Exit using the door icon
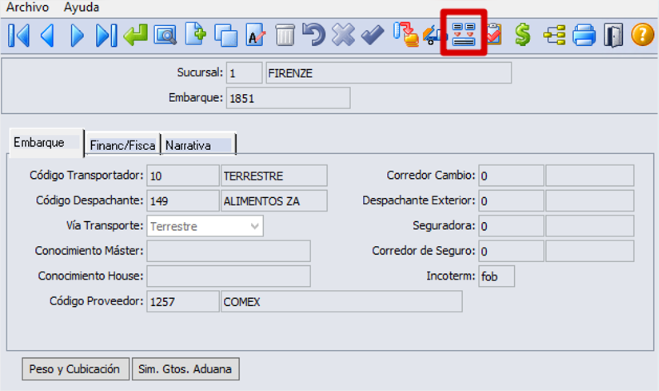659x391 pixels. pyautogui.click(x=613, y=35)
